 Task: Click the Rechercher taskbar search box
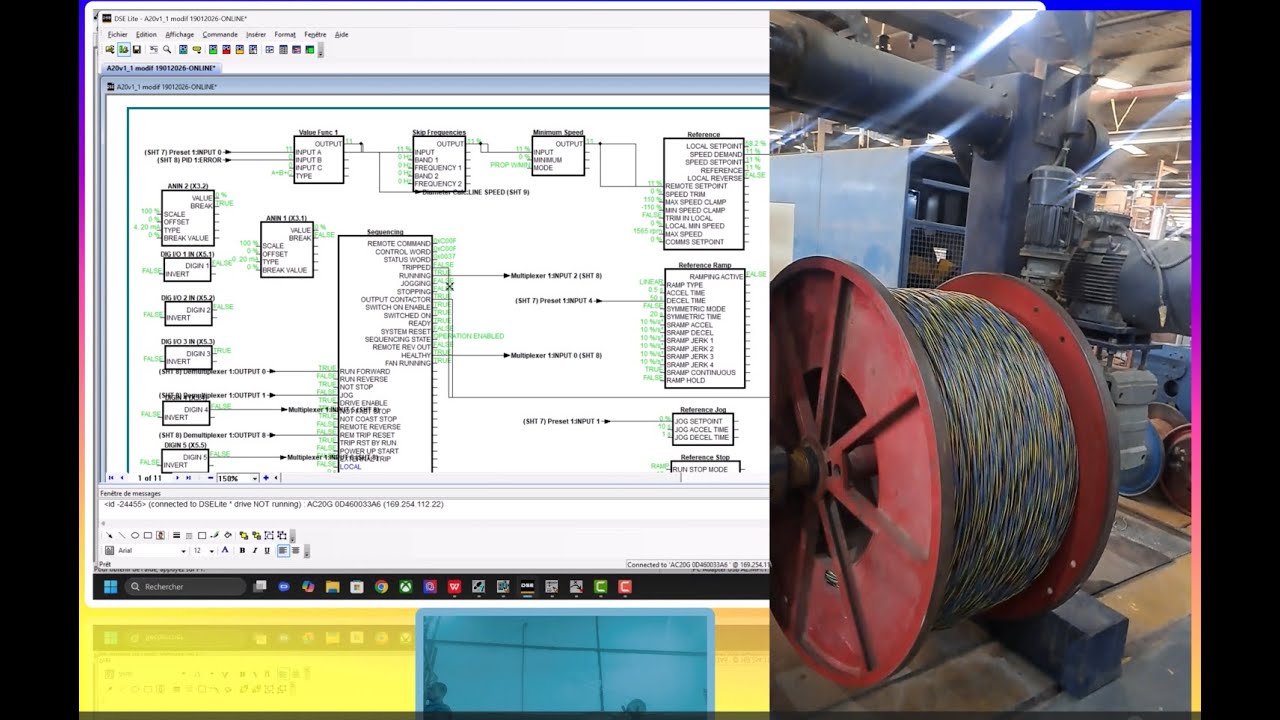coord(185,587)
